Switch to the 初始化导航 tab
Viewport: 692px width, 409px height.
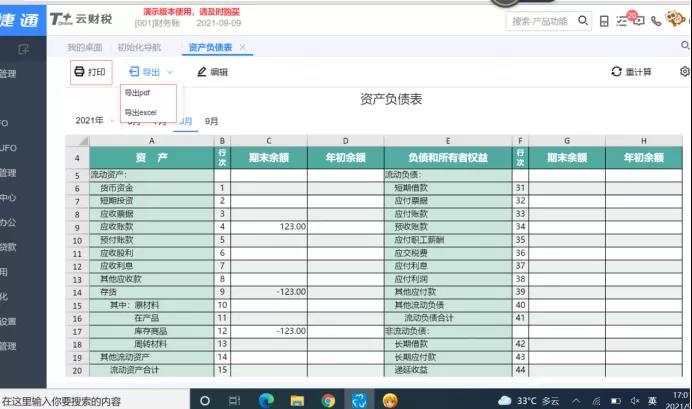[x=139, y=47]
